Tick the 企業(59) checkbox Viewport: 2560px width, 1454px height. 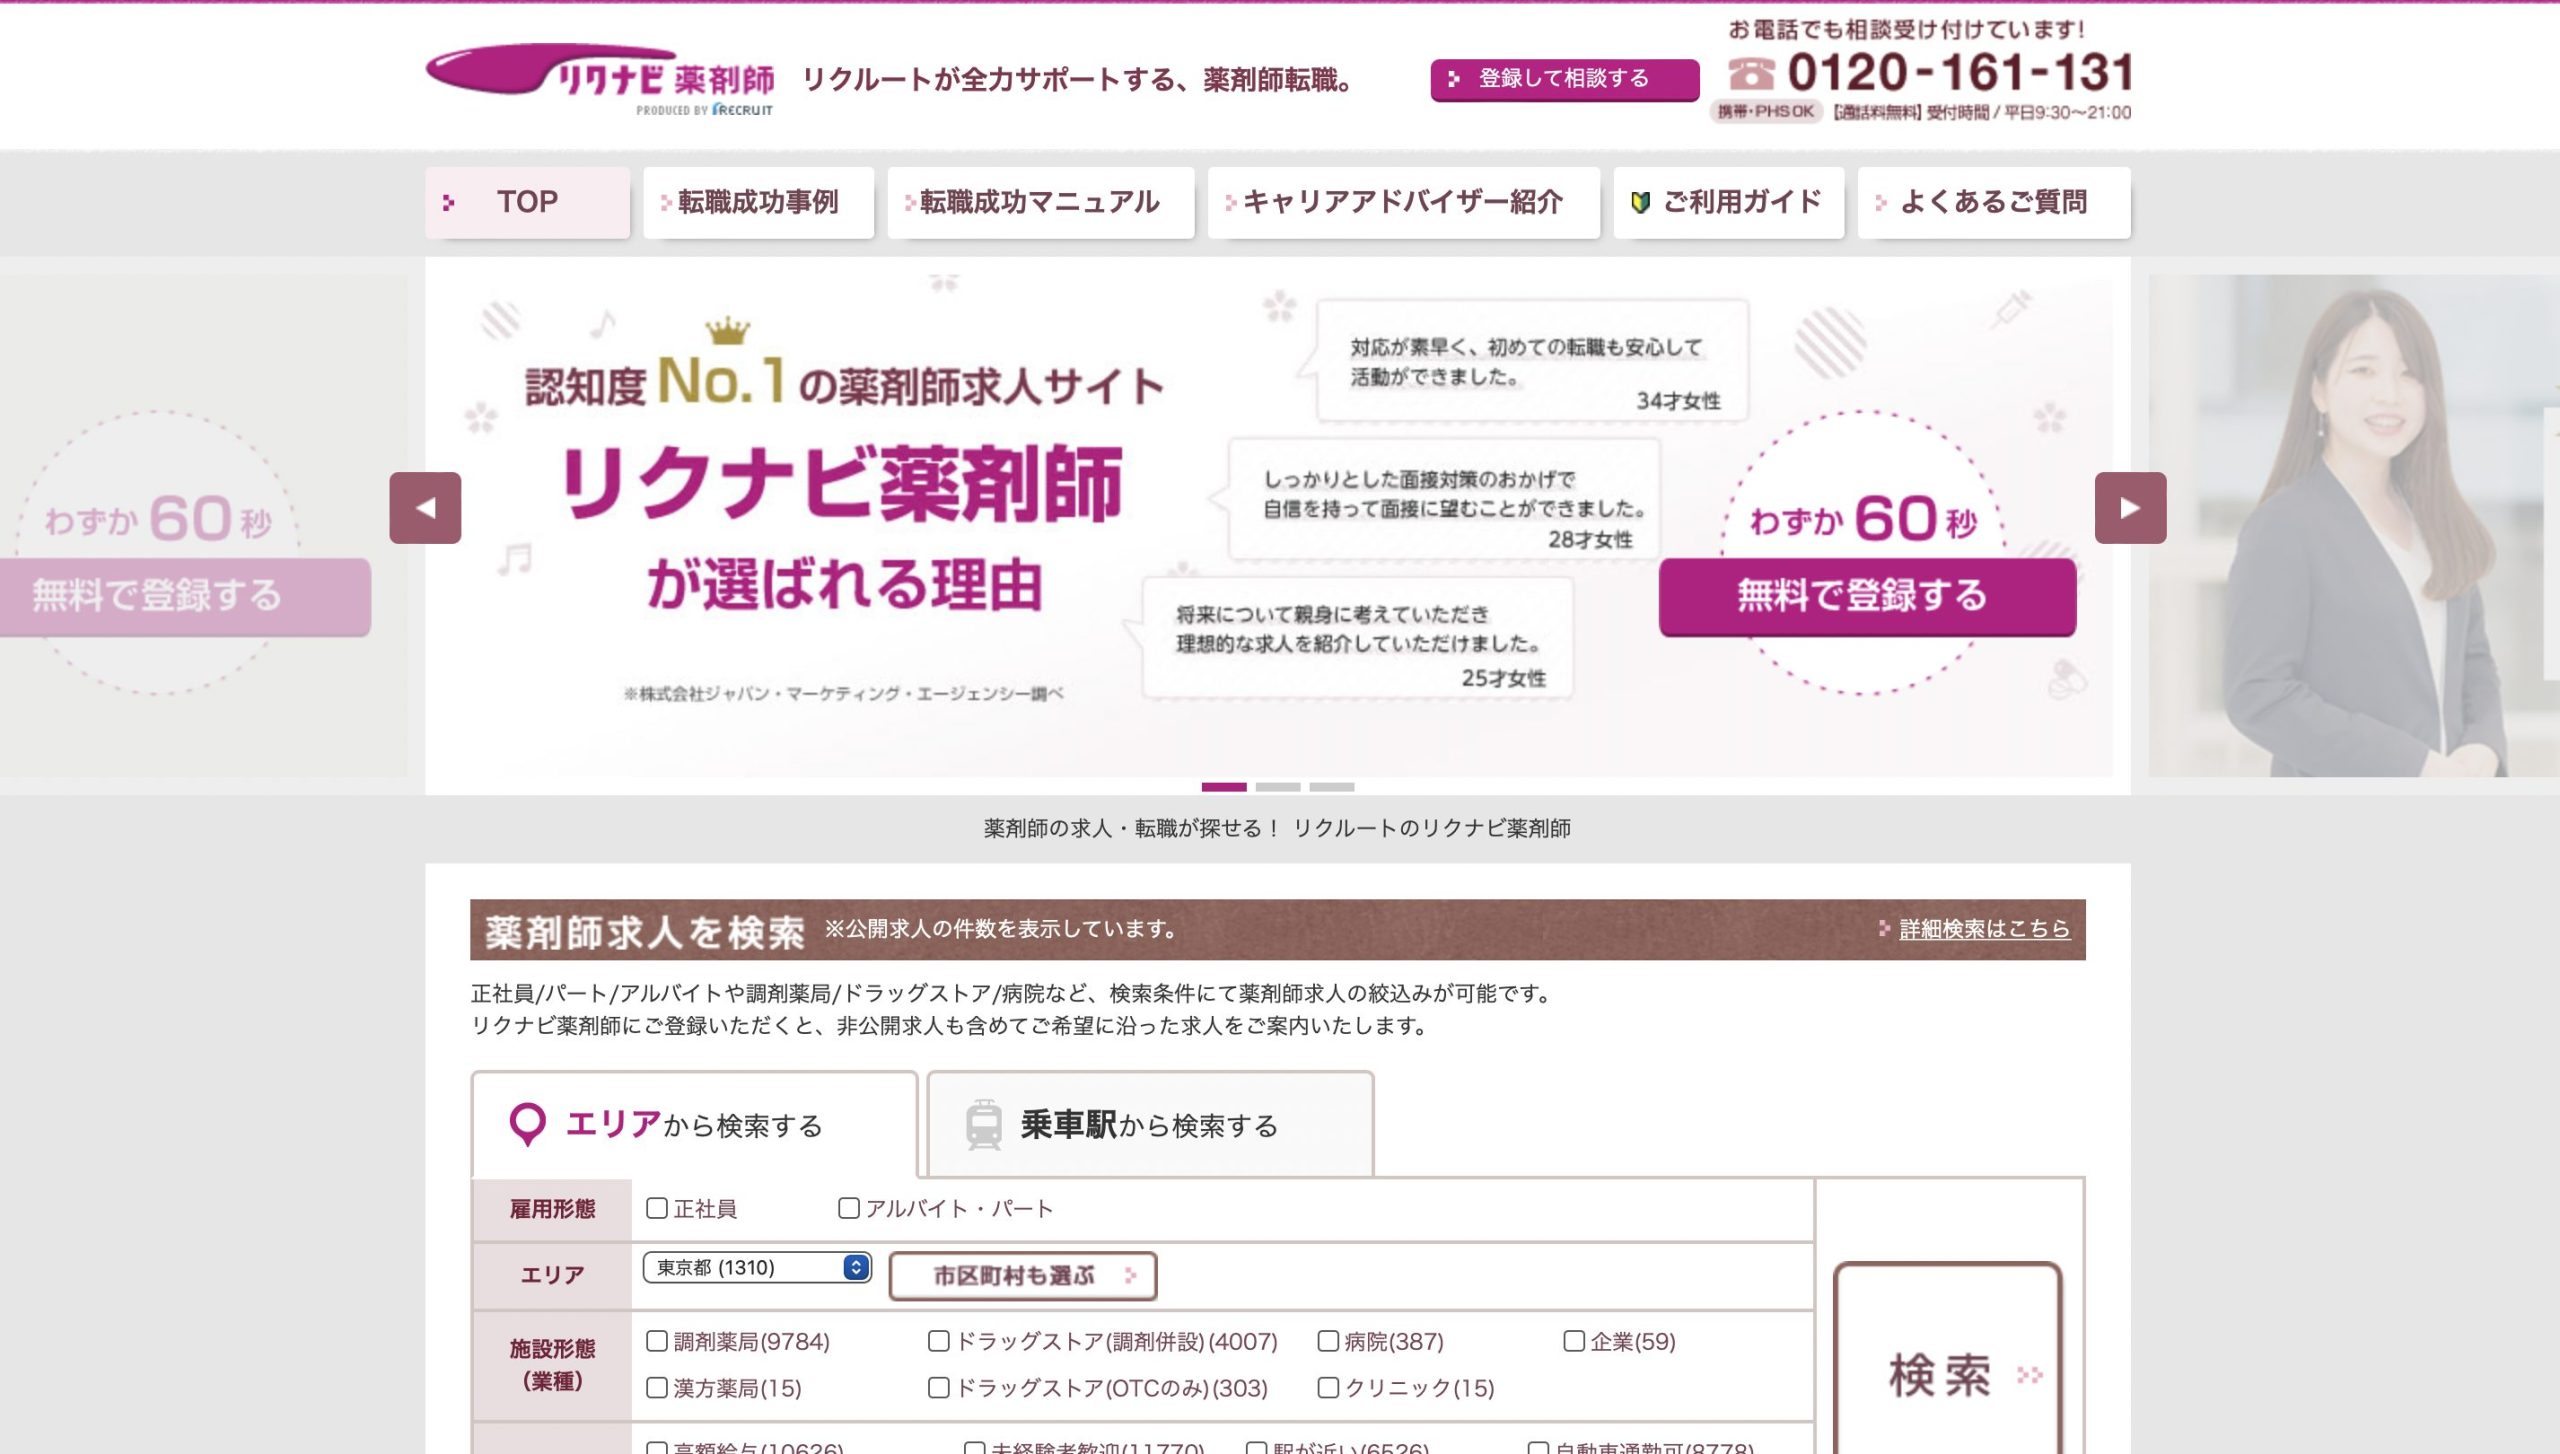(1573, 1341)
